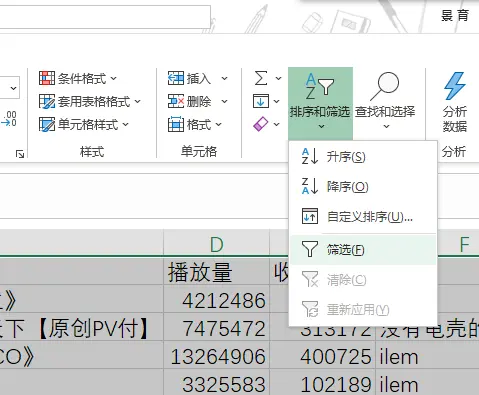Click the Format cells (格式) icon
The width and height of the screenshot is (479, 395).
coord(176,124)
